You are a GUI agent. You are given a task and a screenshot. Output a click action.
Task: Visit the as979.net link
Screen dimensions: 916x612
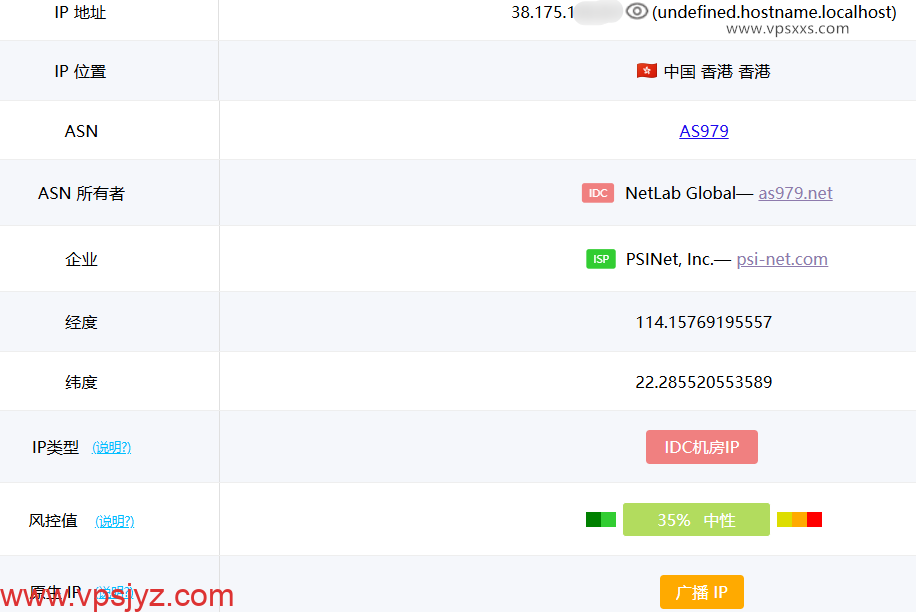pos(795,193)
